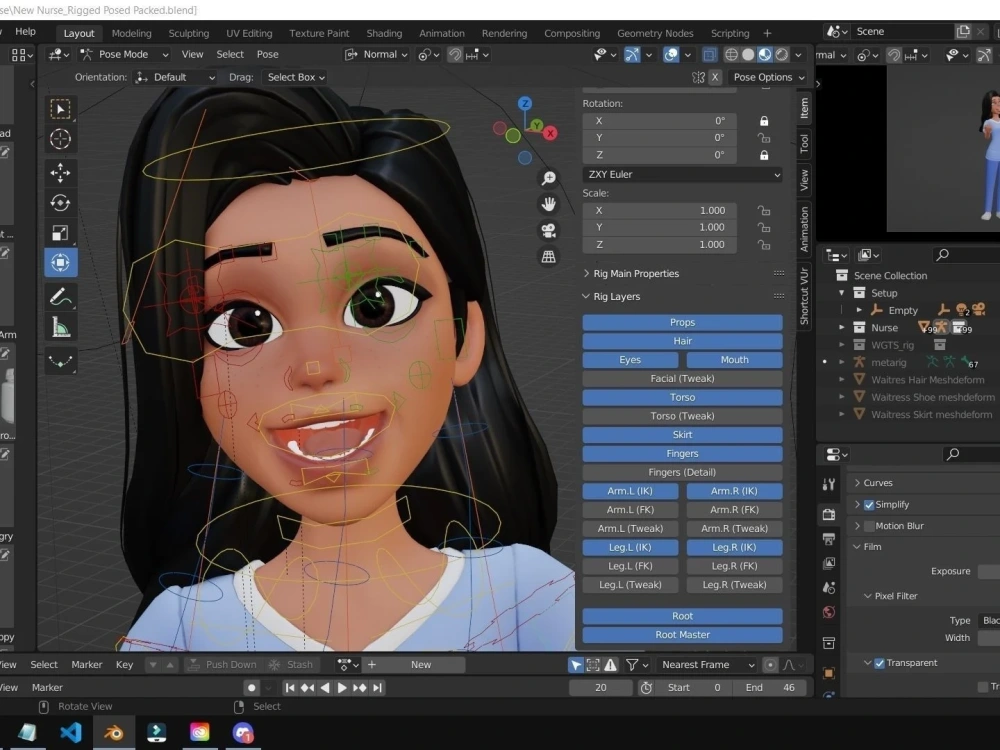Enable the Motion Blur checkbox

point(869,526)
